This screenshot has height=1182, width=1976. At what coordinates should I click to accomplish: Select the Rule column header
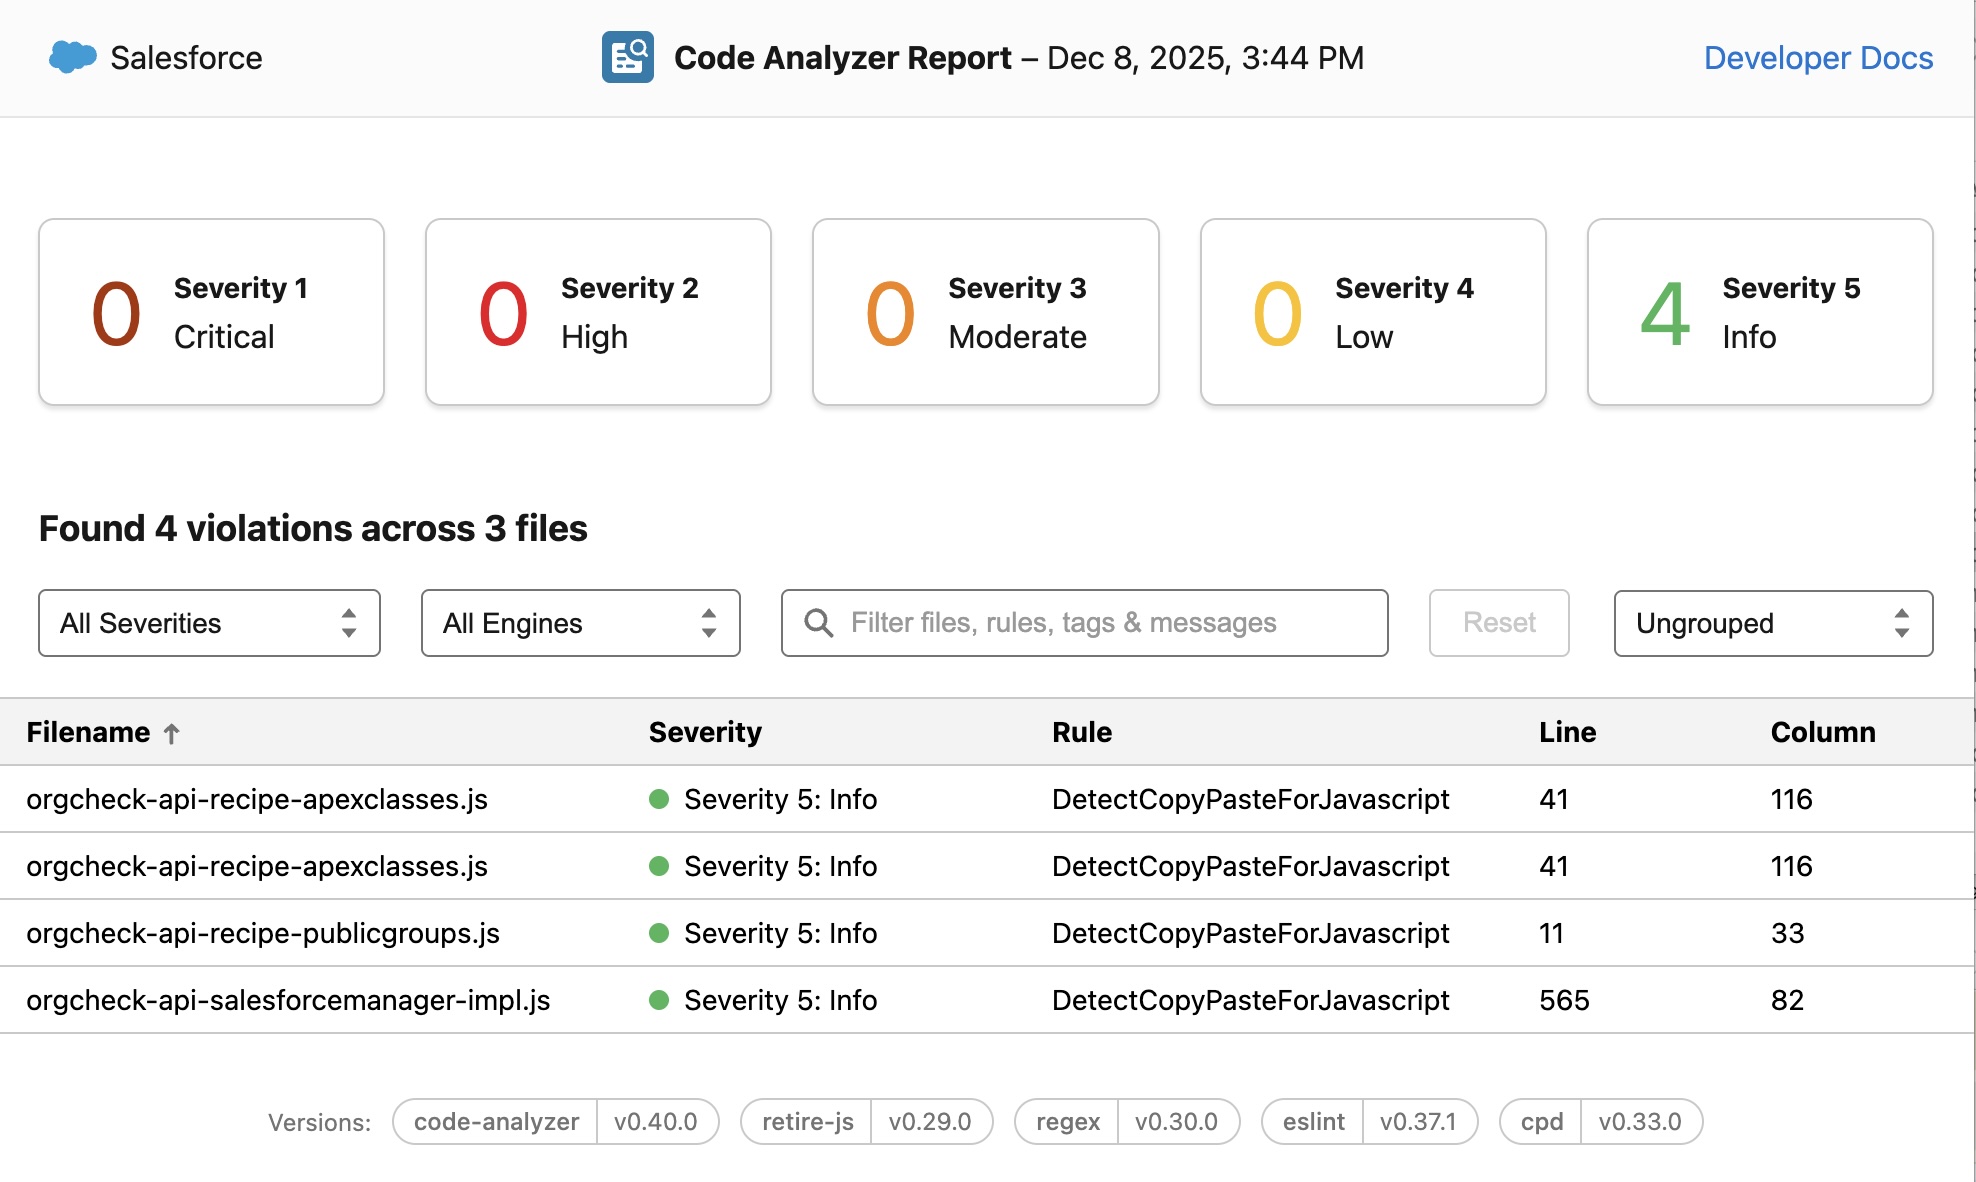1081,732
